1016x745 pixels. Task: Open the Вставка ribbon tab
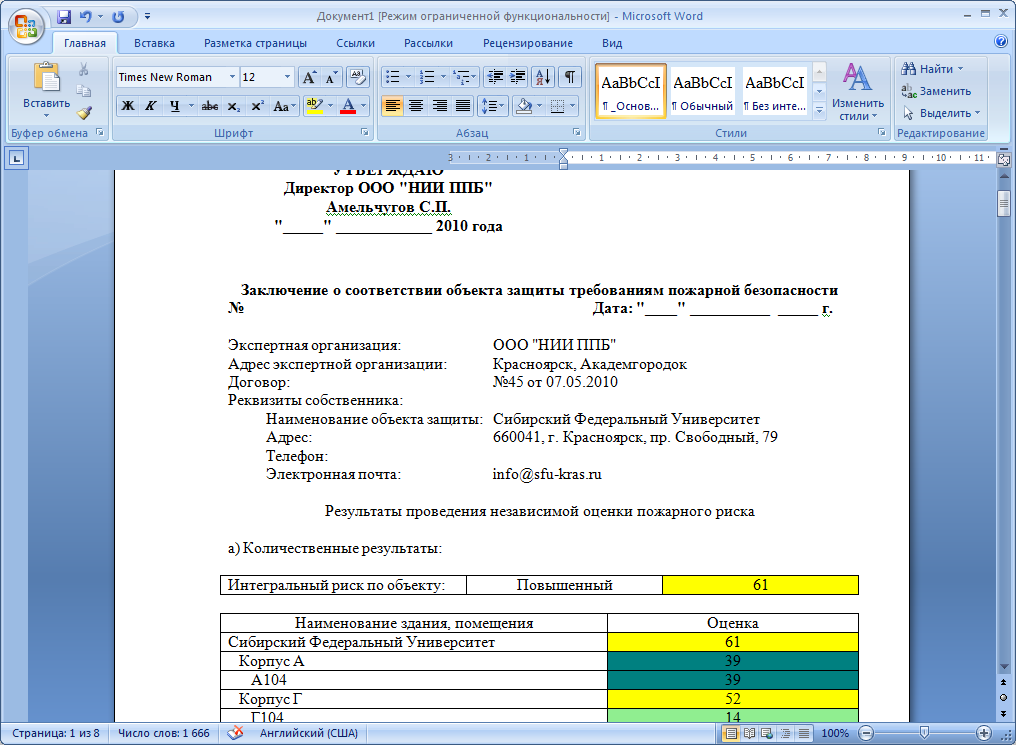(154, 43)
